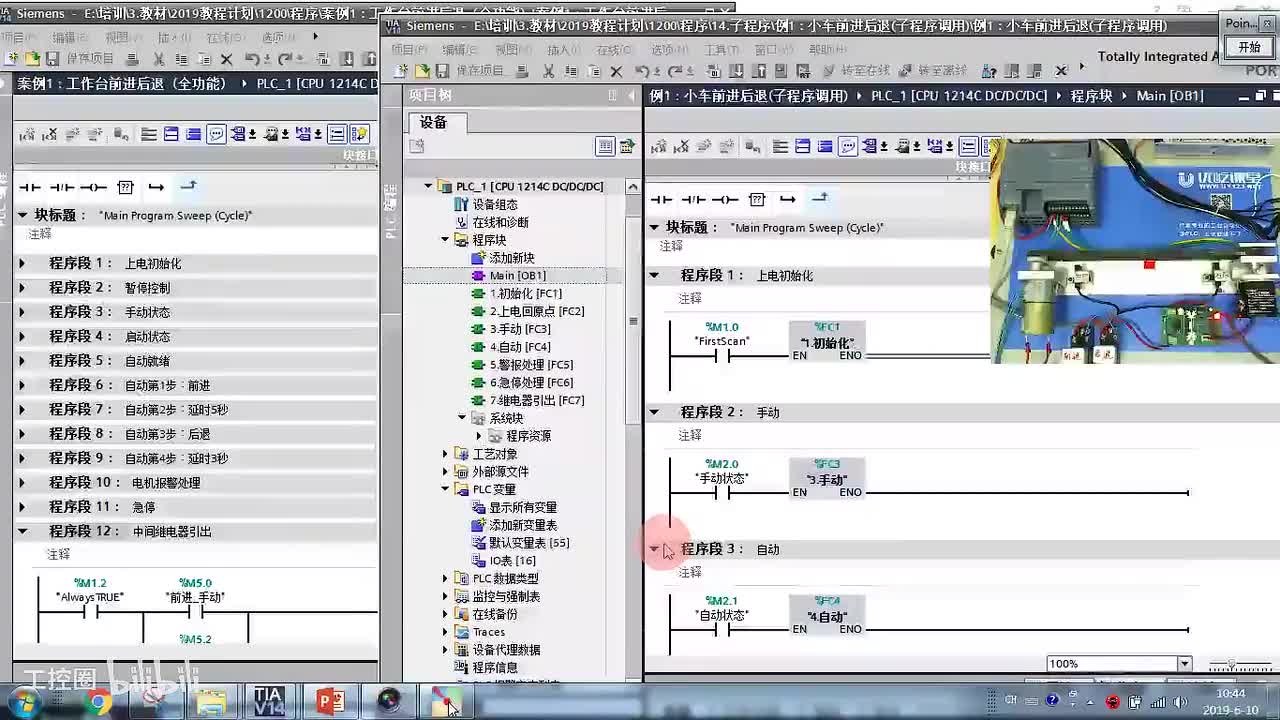The image size is (1280, 720).
Task: Open 在线 menu in the front window
Action: tap(612, 49)
